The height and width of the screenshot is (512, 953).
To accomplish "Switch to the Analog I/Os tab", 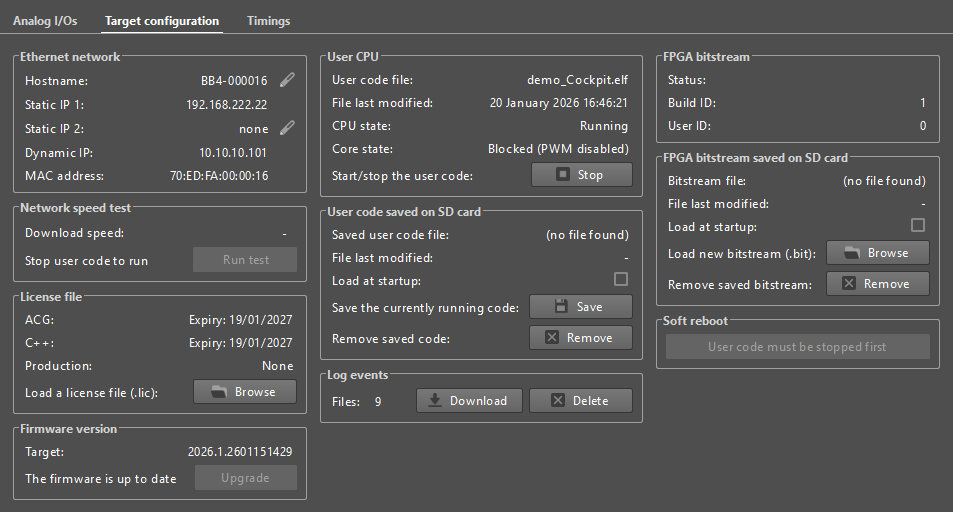I will click(x=45, y=21).
